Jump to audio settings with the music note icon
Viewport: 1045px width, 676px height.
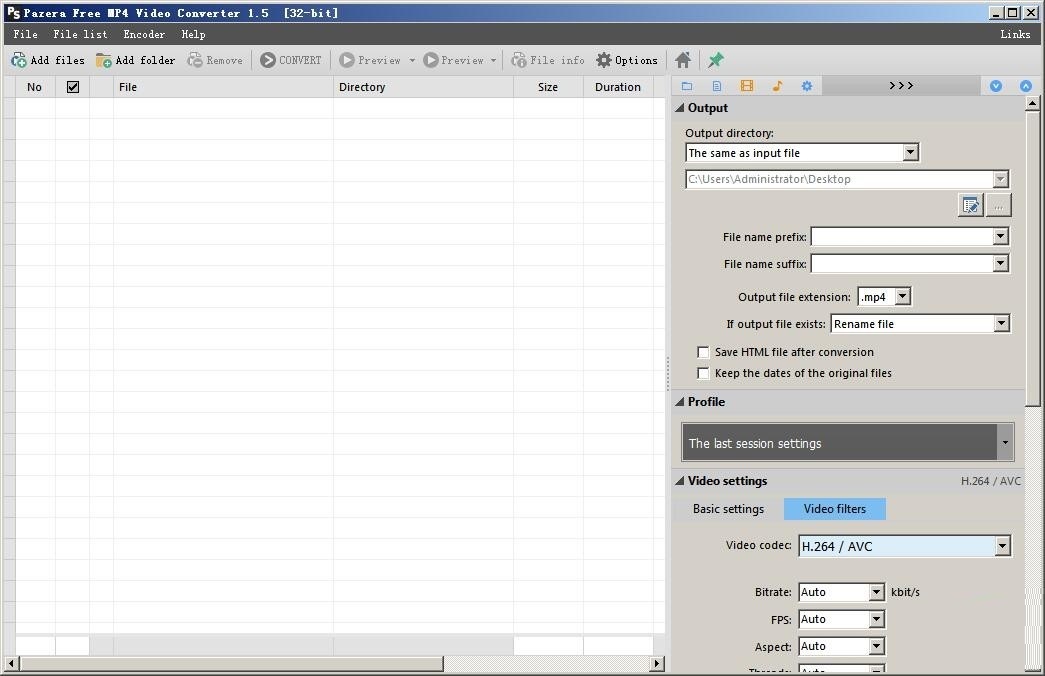point(777,86)
